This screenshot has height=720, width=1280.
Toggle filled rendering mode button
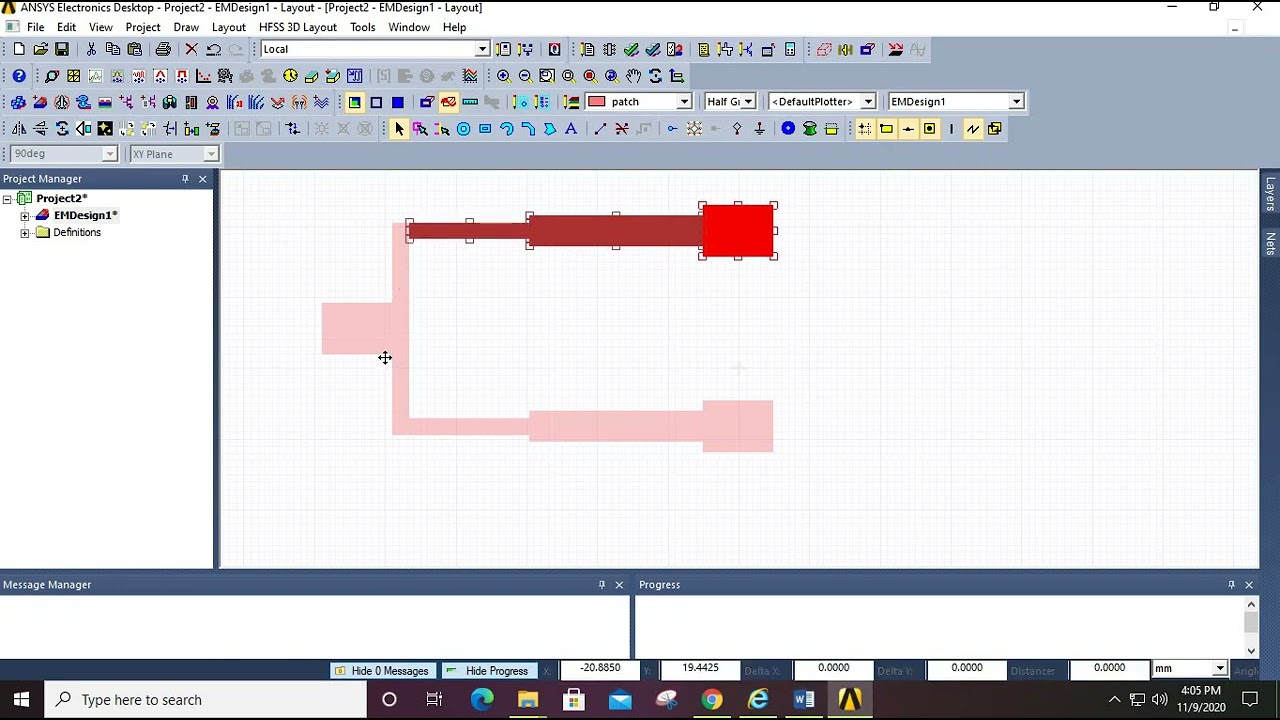click(355, 102)
